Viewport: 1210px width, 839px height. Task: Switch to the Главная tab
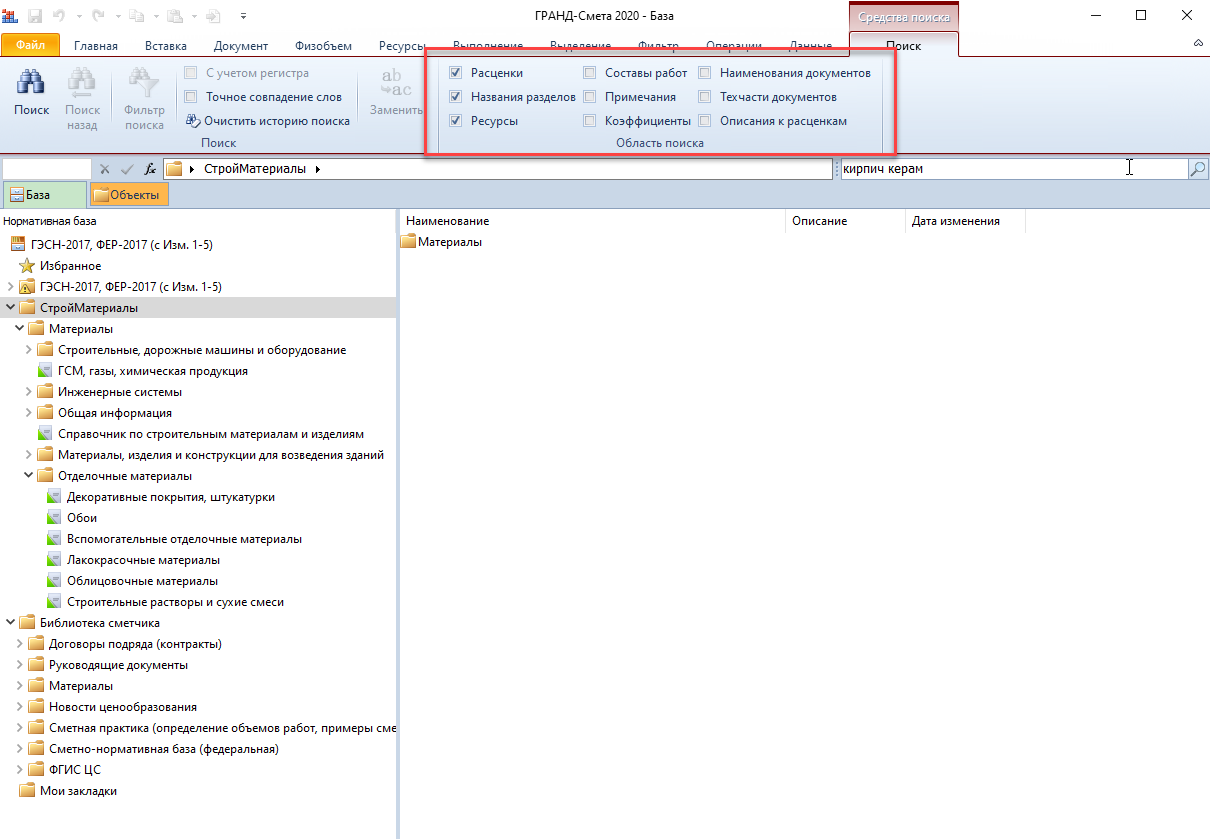tap(96, 46)
